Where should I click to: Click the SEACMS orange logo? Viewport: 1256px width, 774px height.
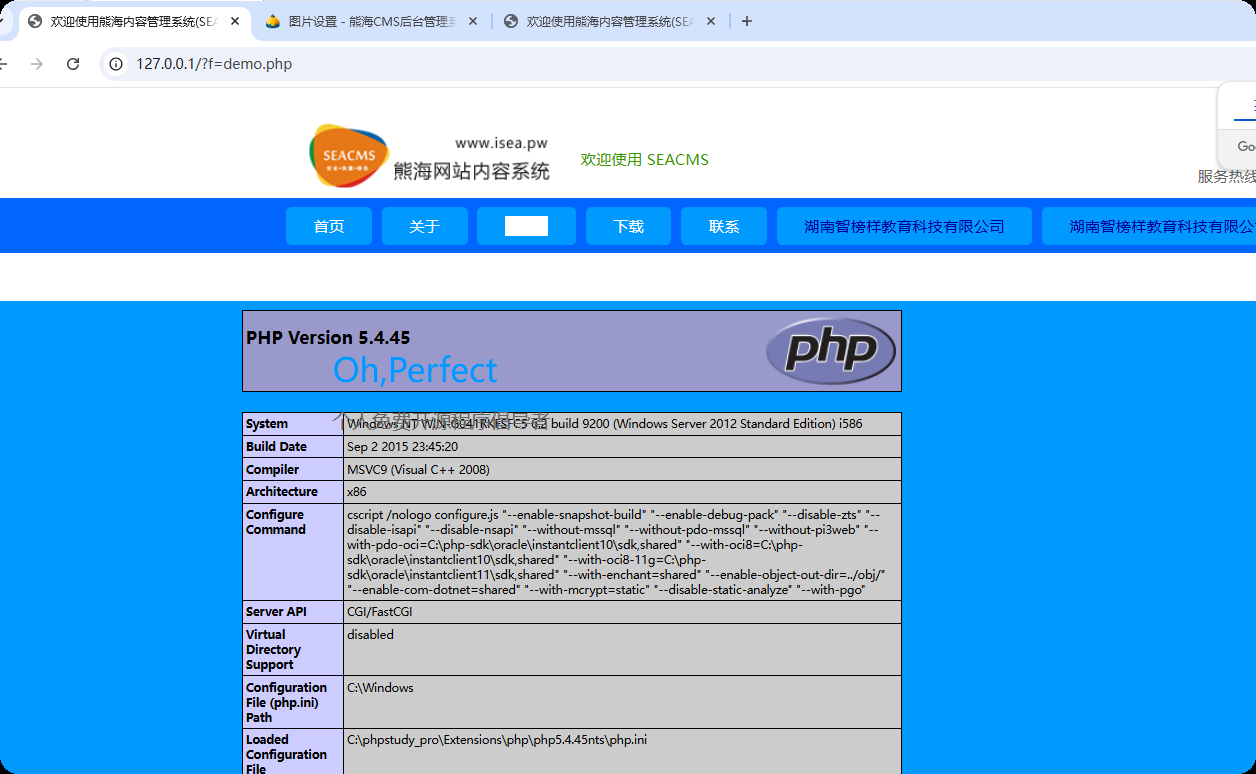(x=348, y=155)
